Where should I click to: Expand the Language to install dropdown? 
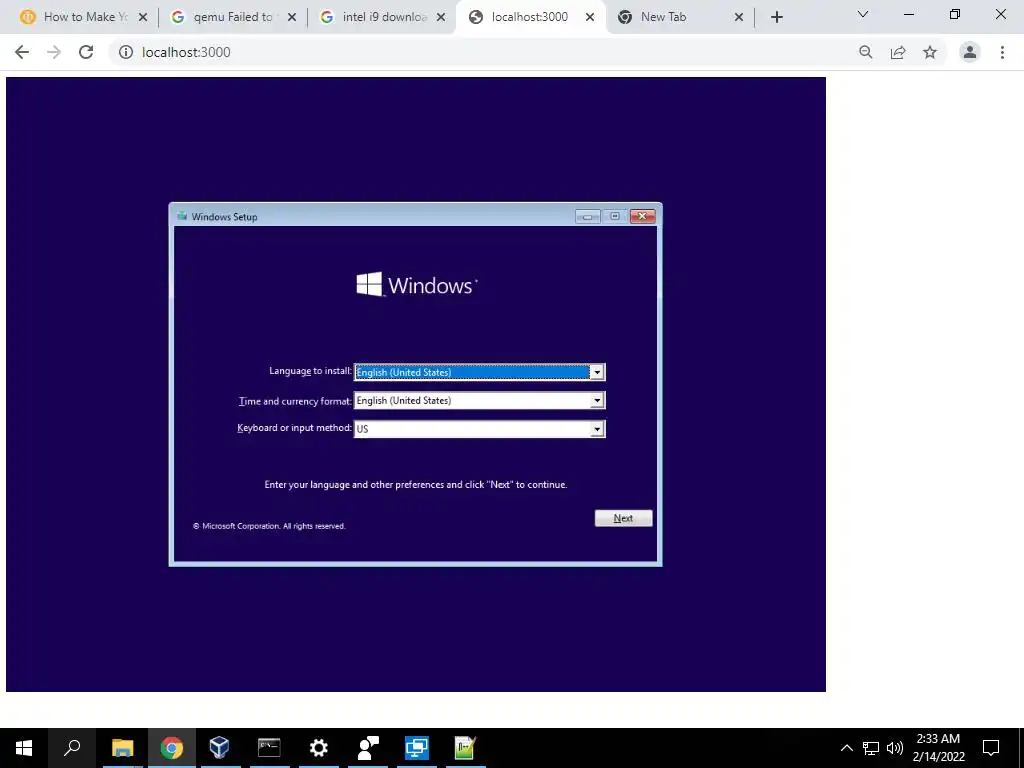[597, 372]
